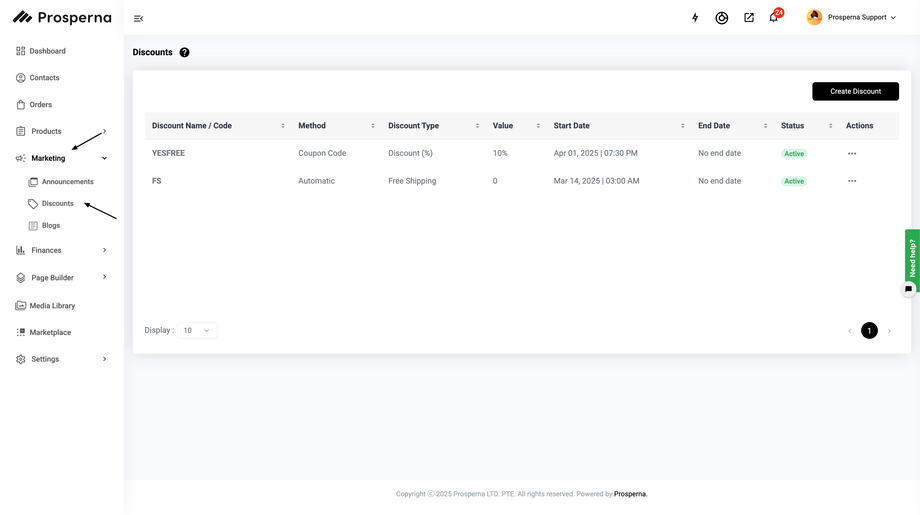This screenshot has height=515, width=920.
Task: Select page 1 in pagination
Action: coord(869,330)
